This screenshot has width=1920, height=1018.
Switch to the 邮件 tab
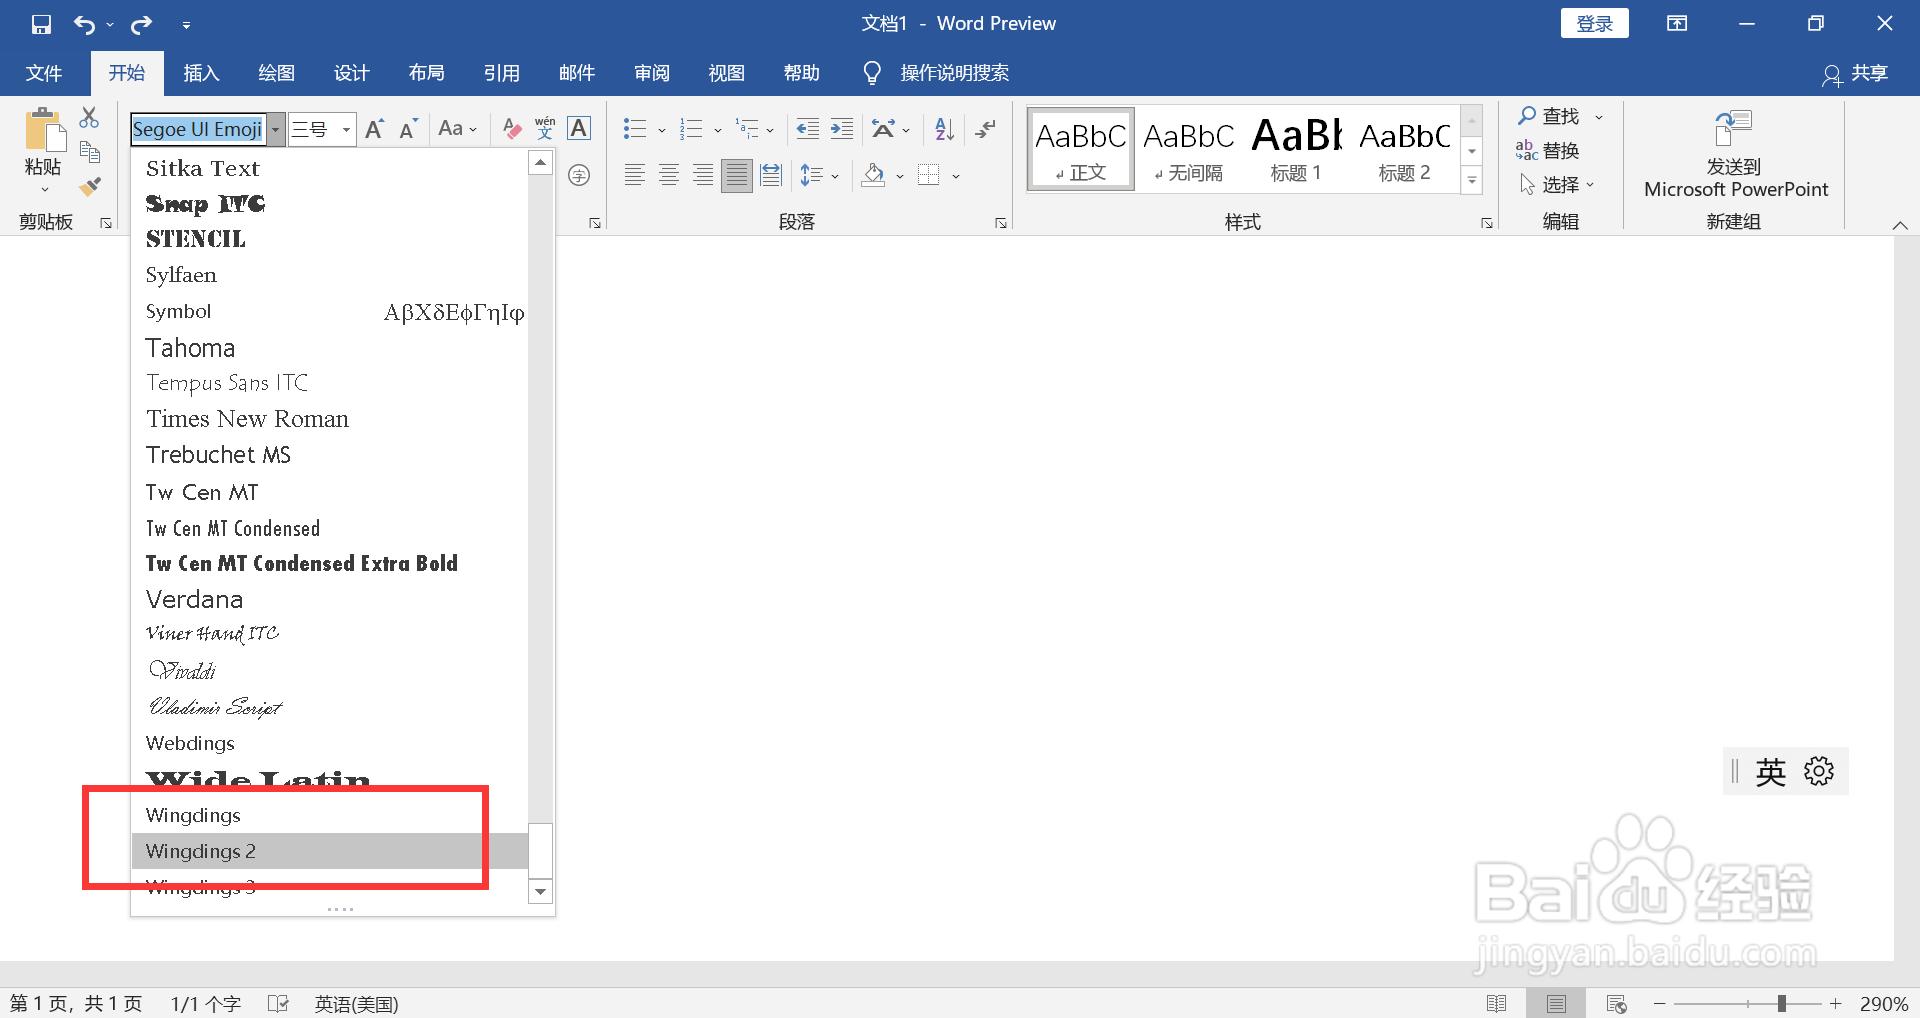tap(576, 73)
